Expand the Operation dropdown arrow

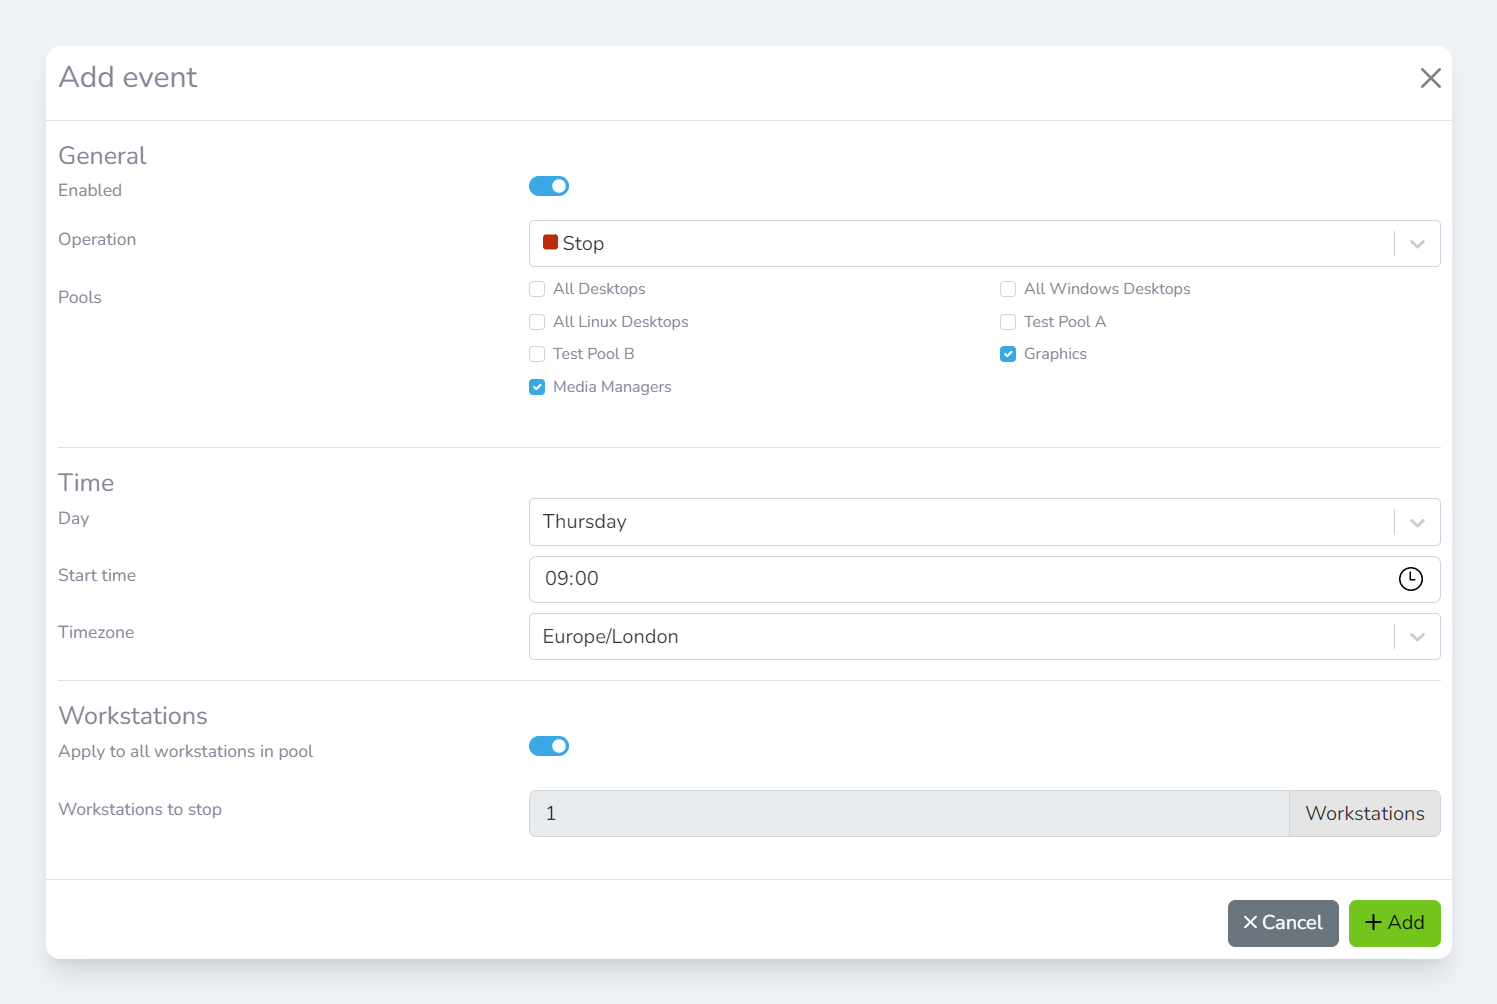tap(1417, 244)
